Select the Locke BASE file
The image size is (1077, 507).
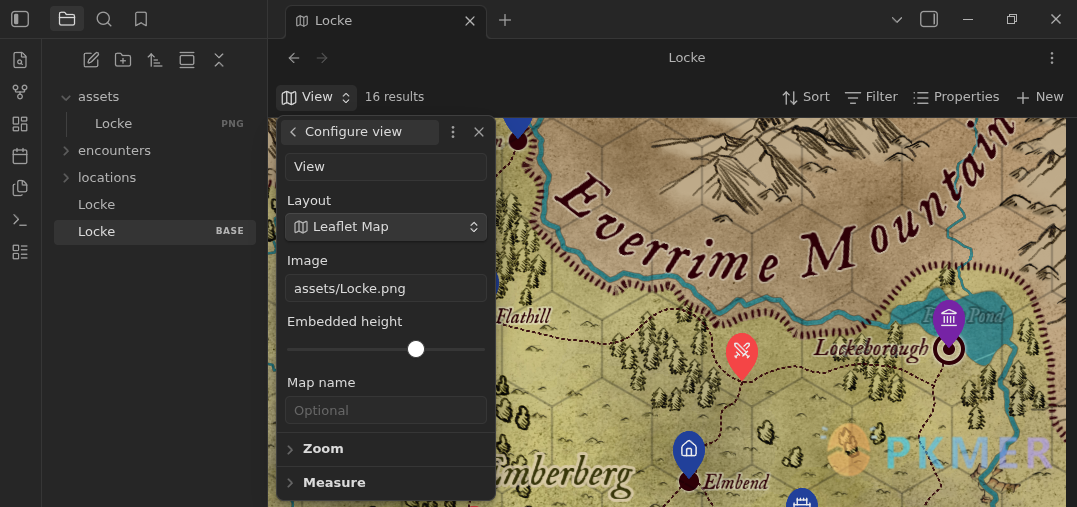coord(155,232)
